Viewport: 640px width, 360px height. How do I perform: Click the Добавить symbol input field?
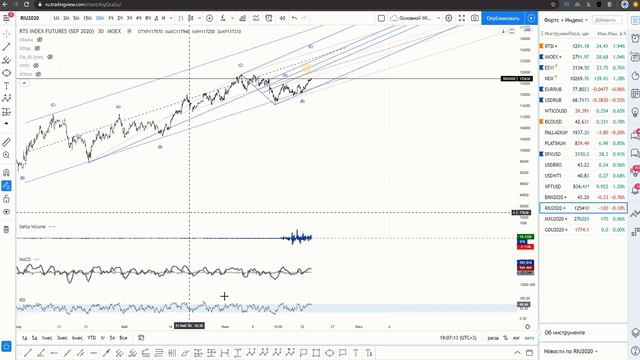tap(607, 20)
